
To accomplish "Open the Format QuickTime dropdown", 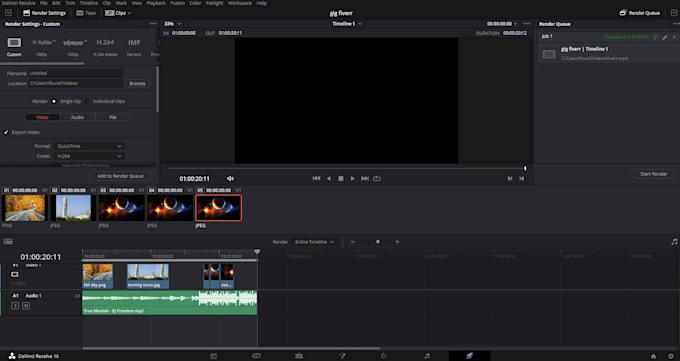I will tap(89, 146).
